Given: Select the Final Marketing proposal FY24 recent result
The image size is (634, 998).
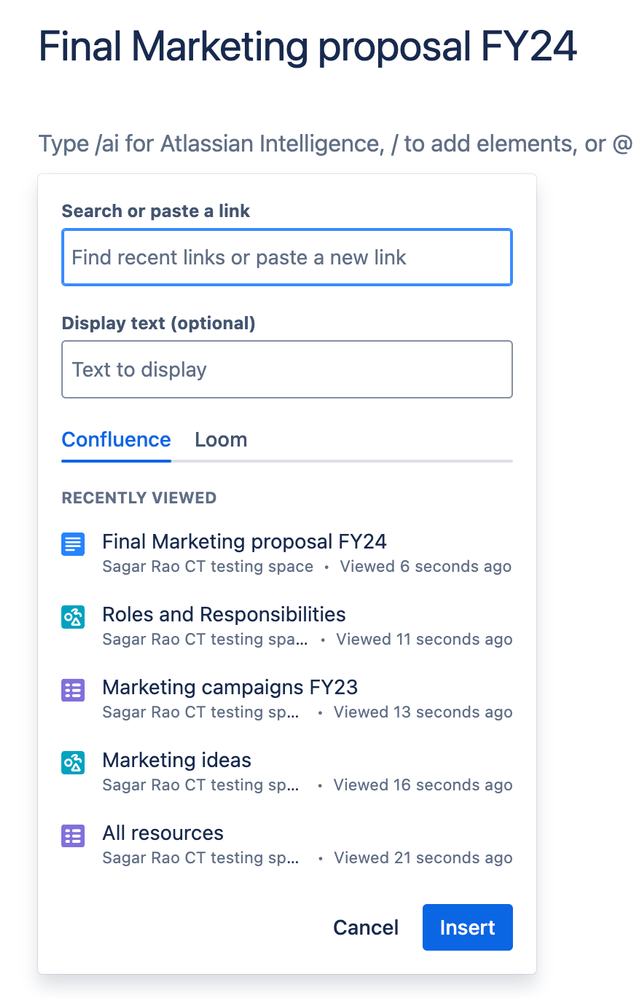Looking at the screenshot, I should tap(244, 542).
